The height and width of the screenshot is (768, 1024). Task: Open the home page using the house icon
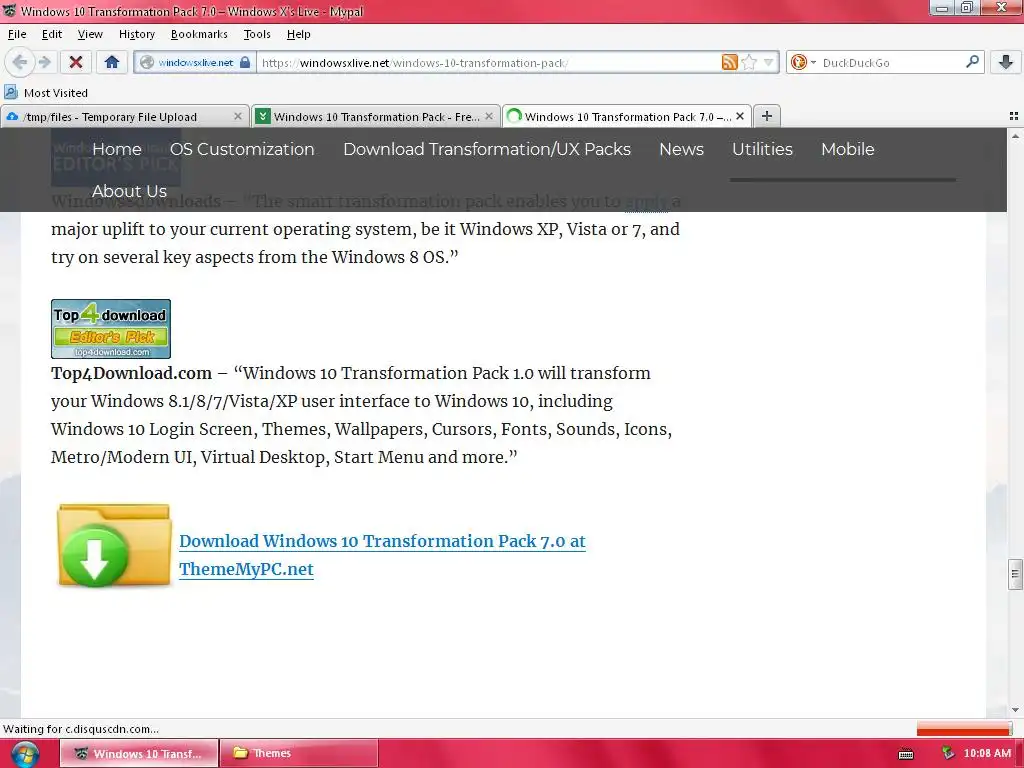(x=112, y=62)
